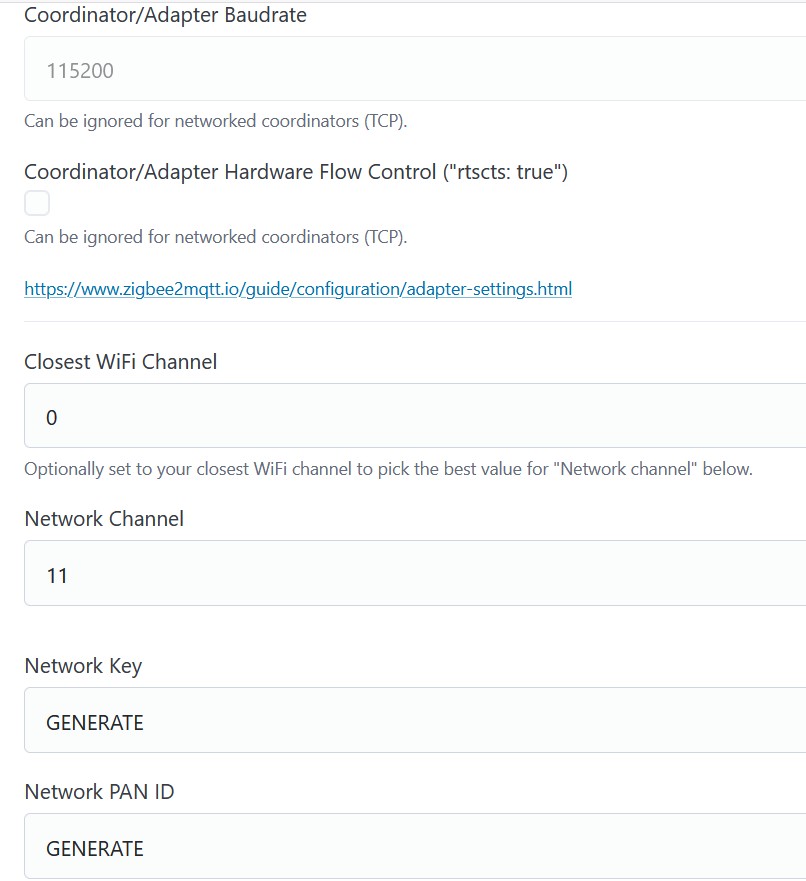Click the "Coordinator/Adapter Baudrate" label
806x881 pixels.
point(165,16)
